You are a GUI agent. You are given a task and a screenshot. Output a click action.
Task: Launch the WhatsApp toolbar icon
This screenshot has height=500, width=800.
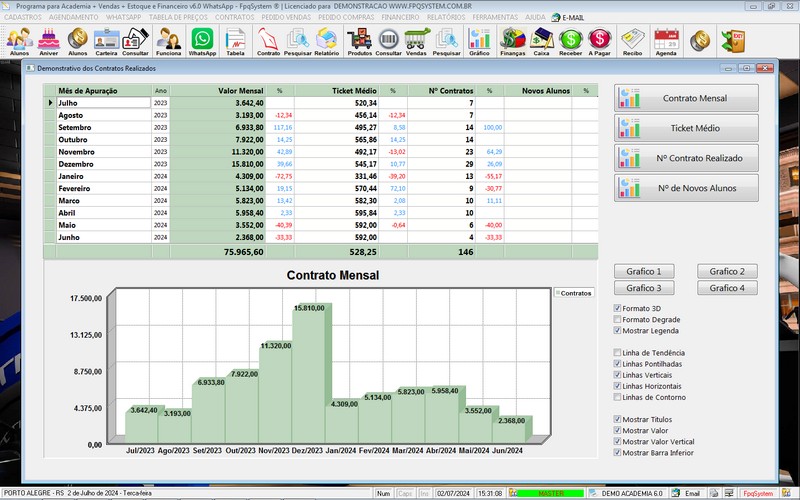coord(203,41)
